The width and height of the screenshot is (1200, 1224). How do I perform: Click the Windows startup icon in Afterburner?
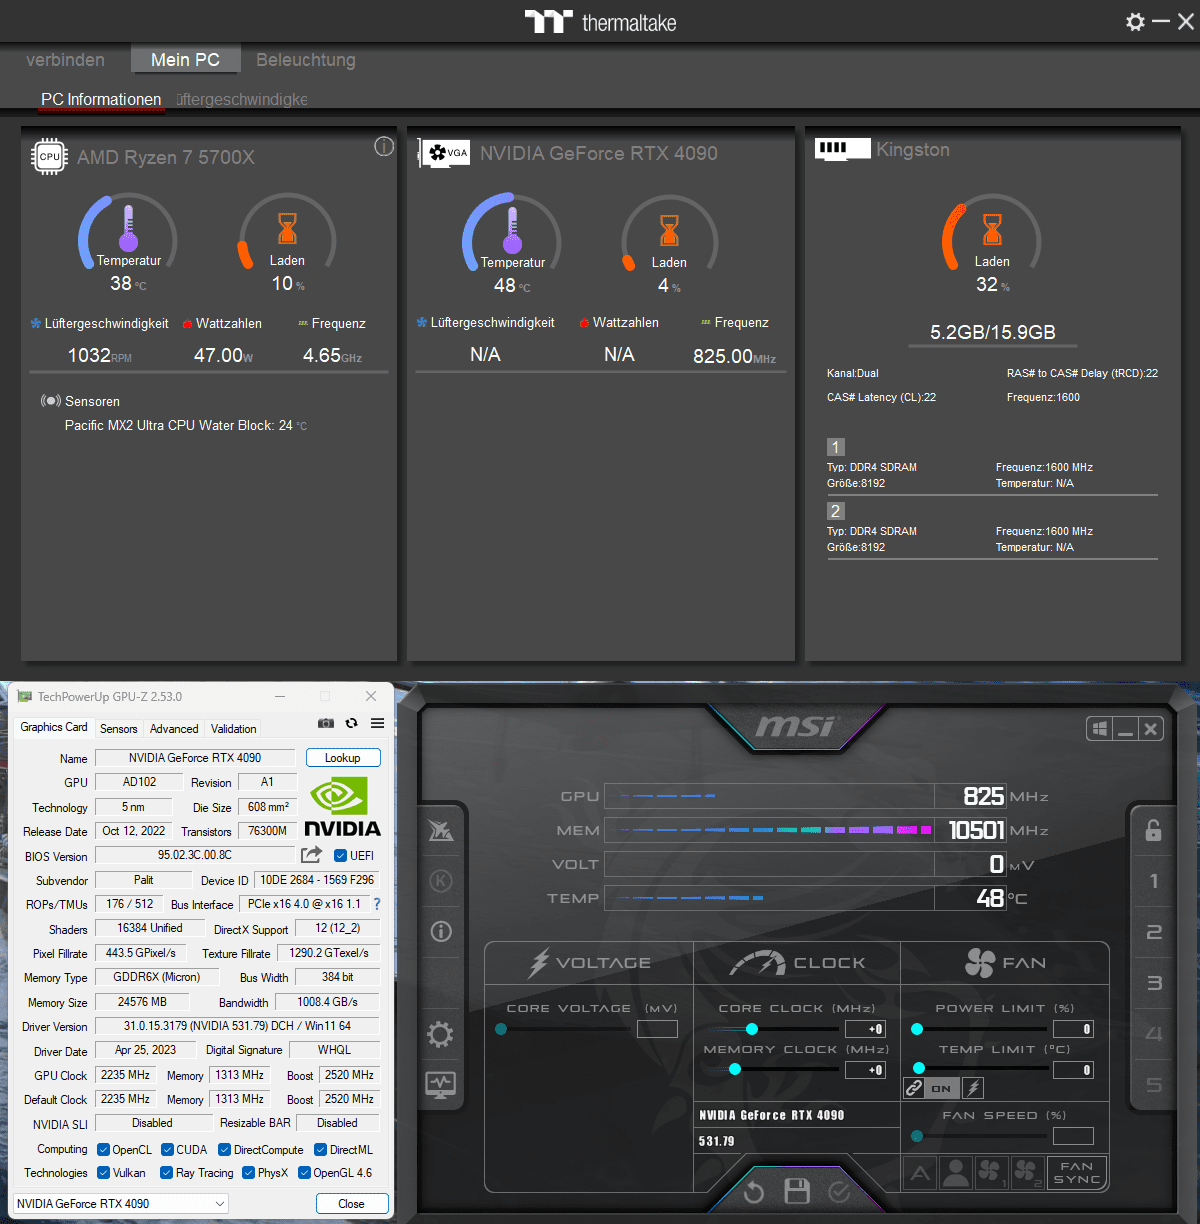(x=1100, y=729)
